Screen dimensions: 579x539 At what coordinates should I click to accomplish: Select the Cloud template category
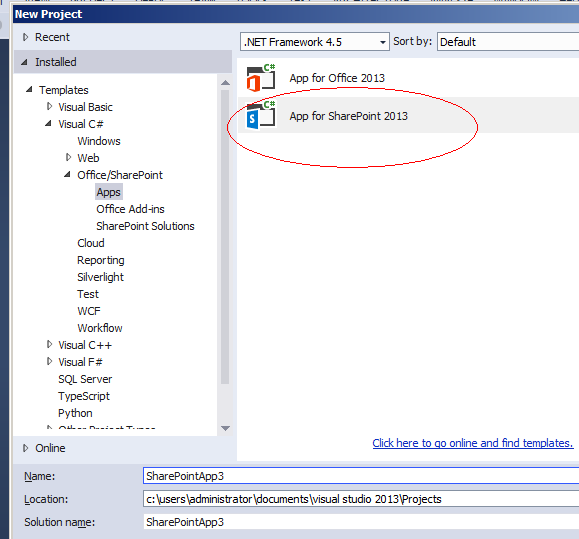tap(91, 243)
